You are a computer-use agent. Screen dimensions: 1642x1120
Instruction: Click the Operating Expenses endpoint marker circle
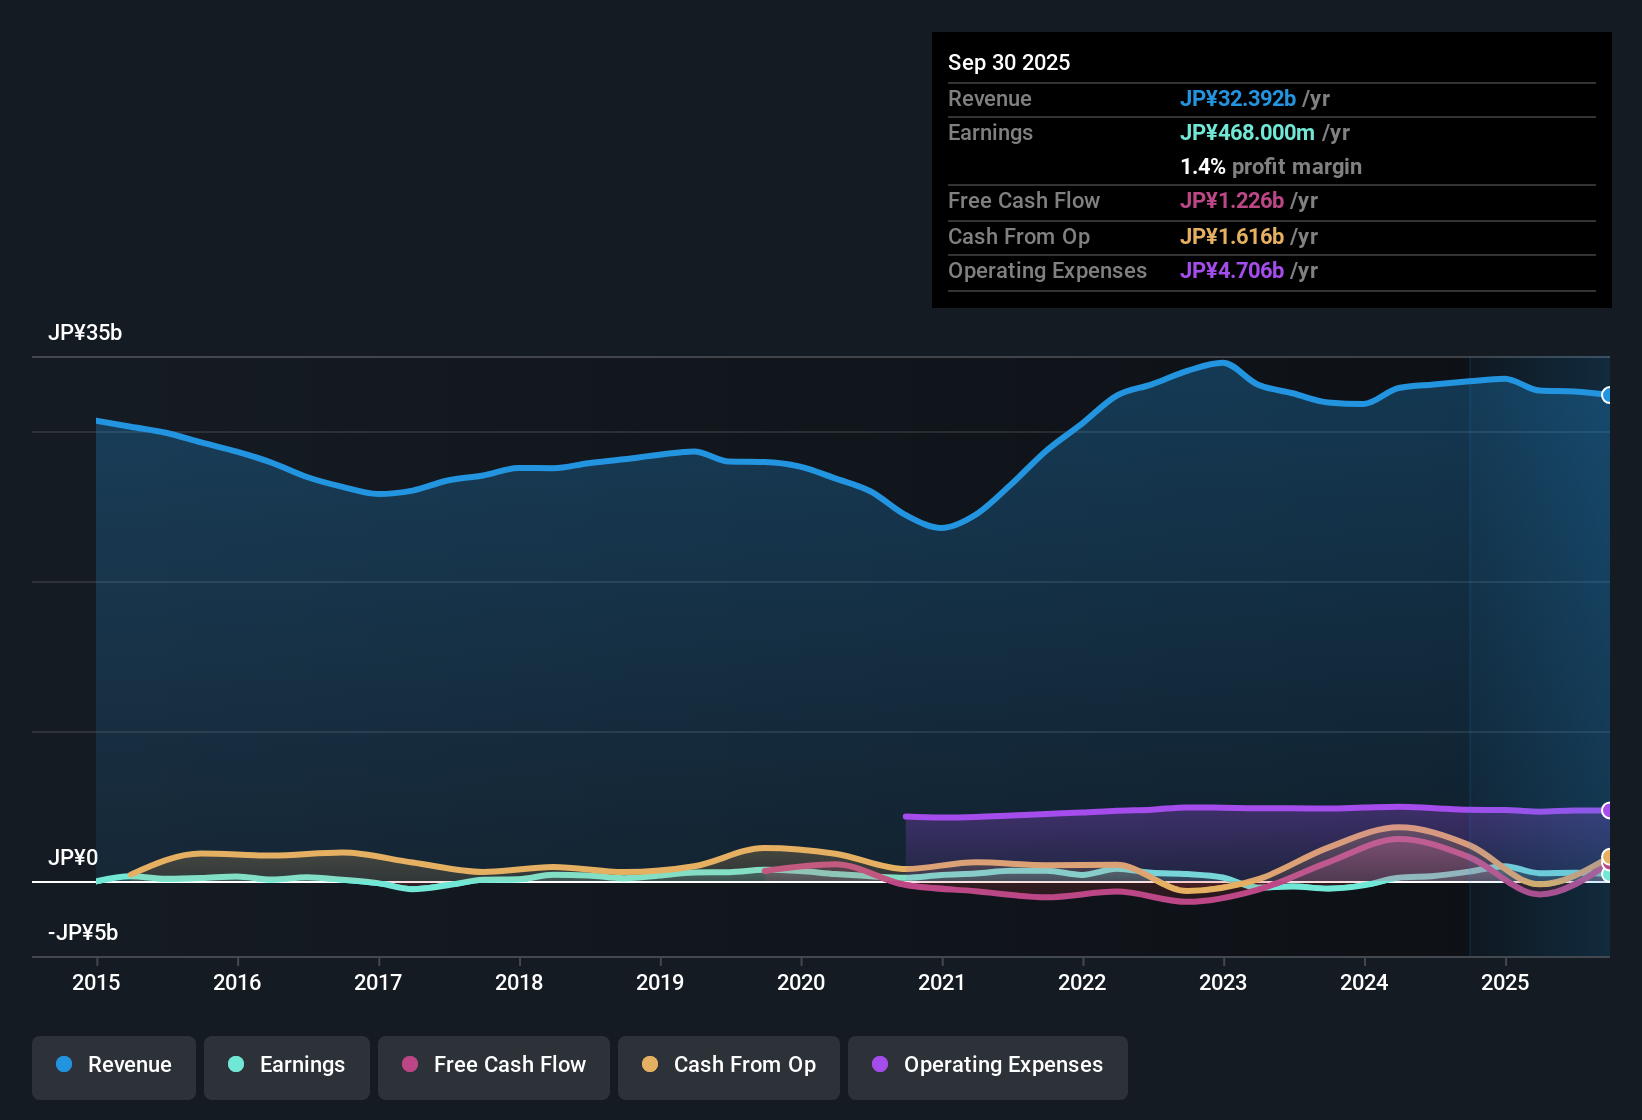1608,811
